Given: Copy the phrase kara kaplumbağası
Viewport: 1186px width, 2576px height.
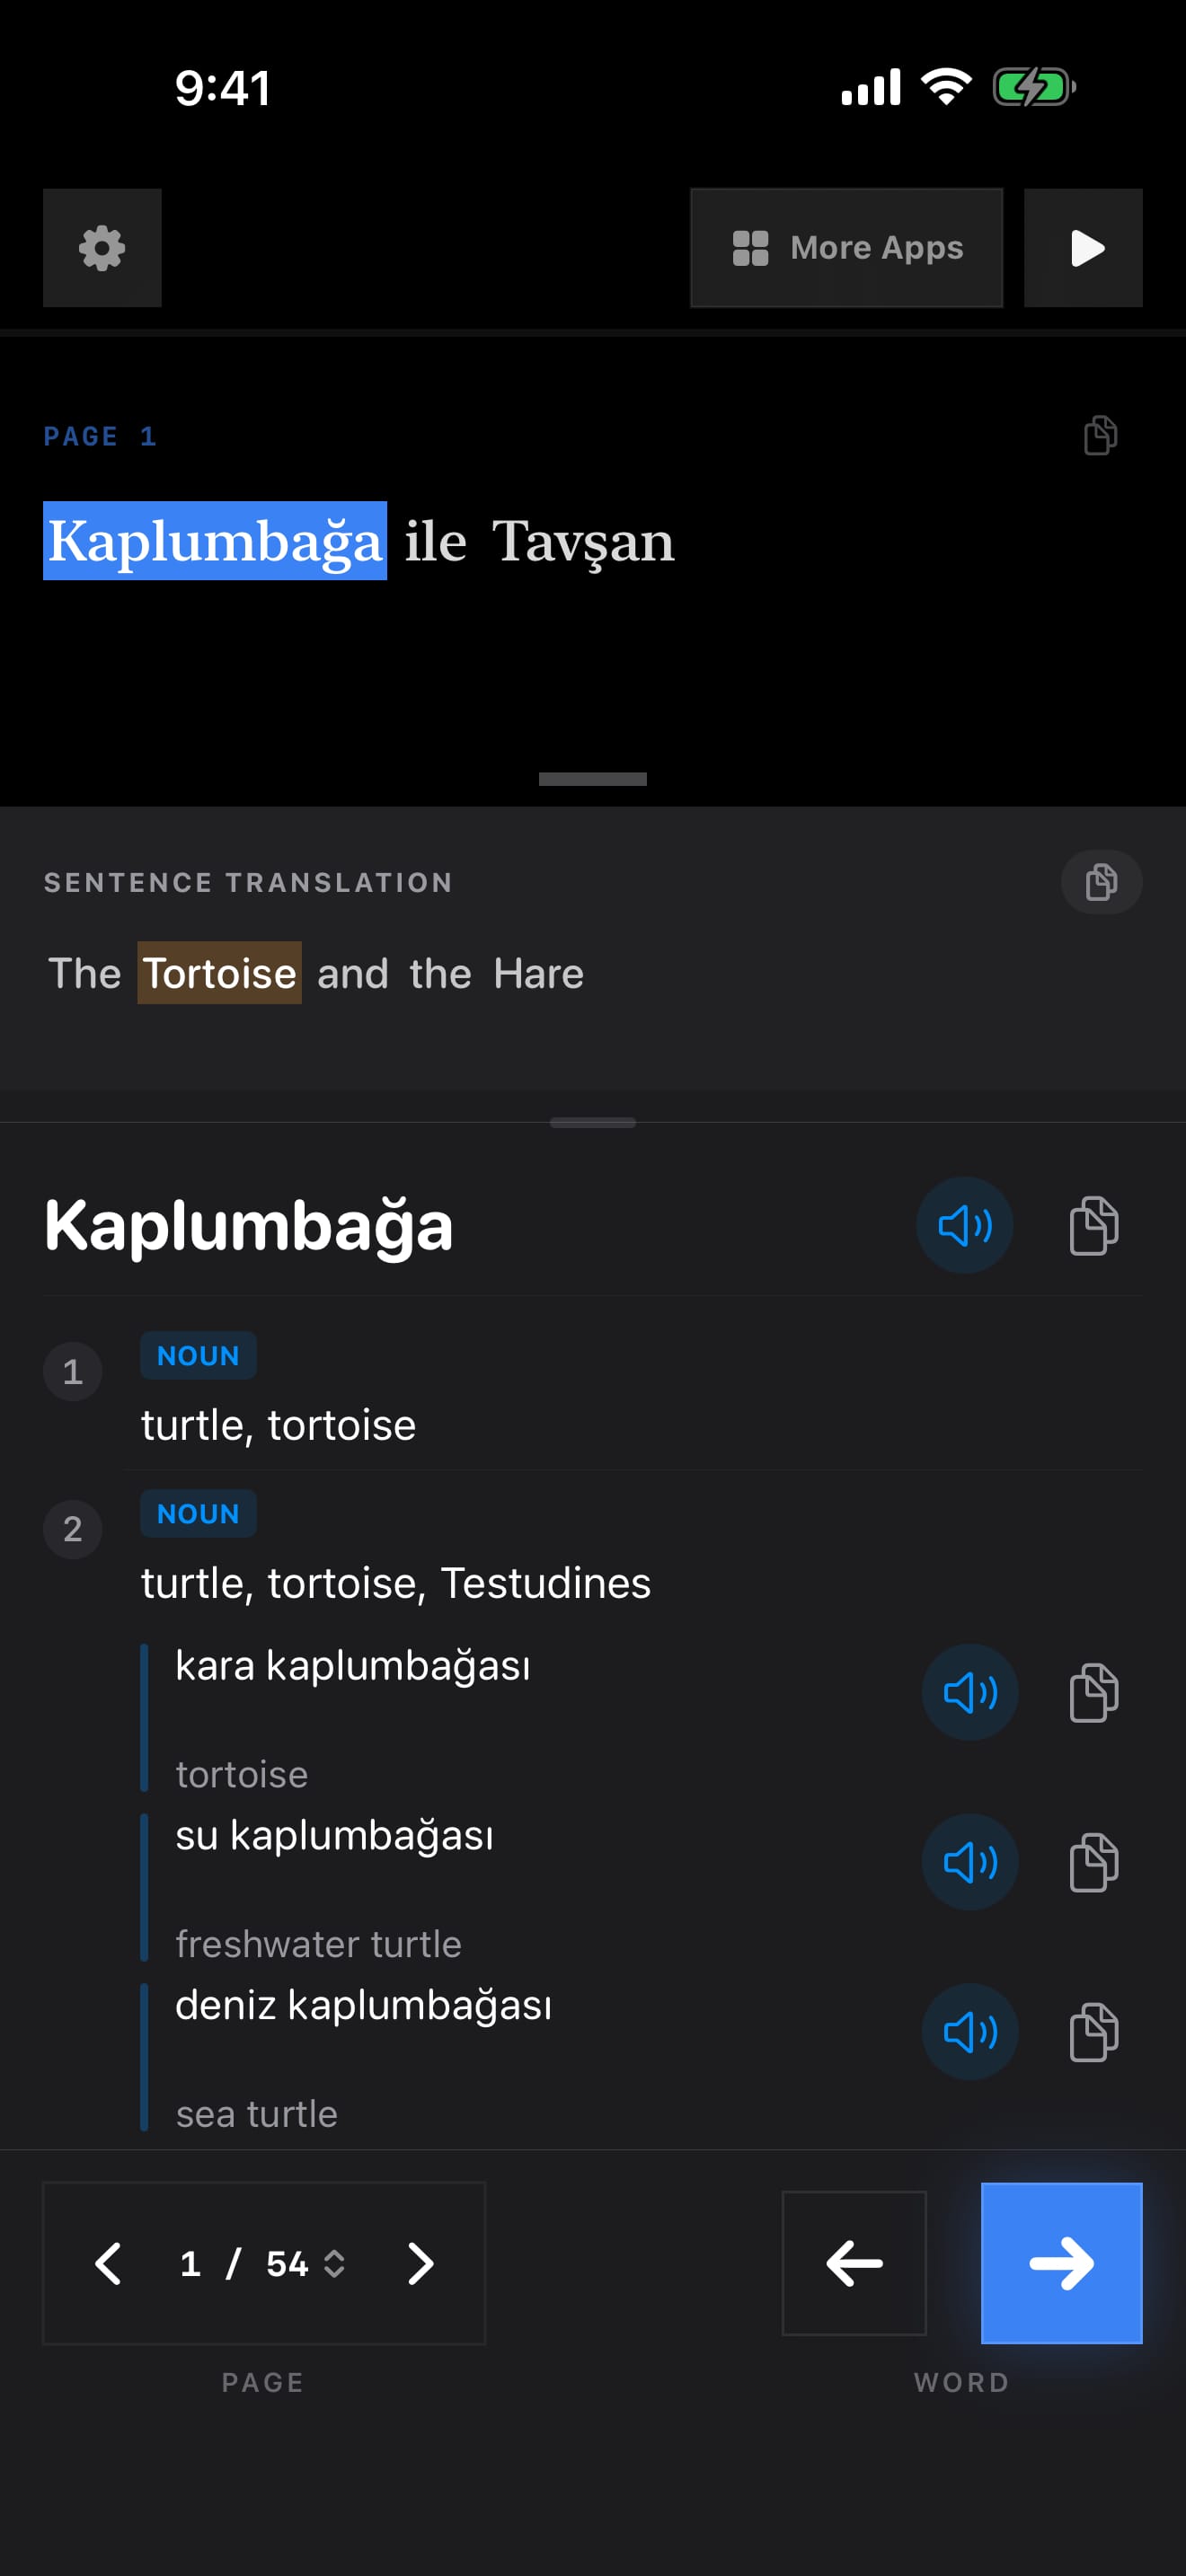Looking at the screenshot, I should point(1093,1691).
